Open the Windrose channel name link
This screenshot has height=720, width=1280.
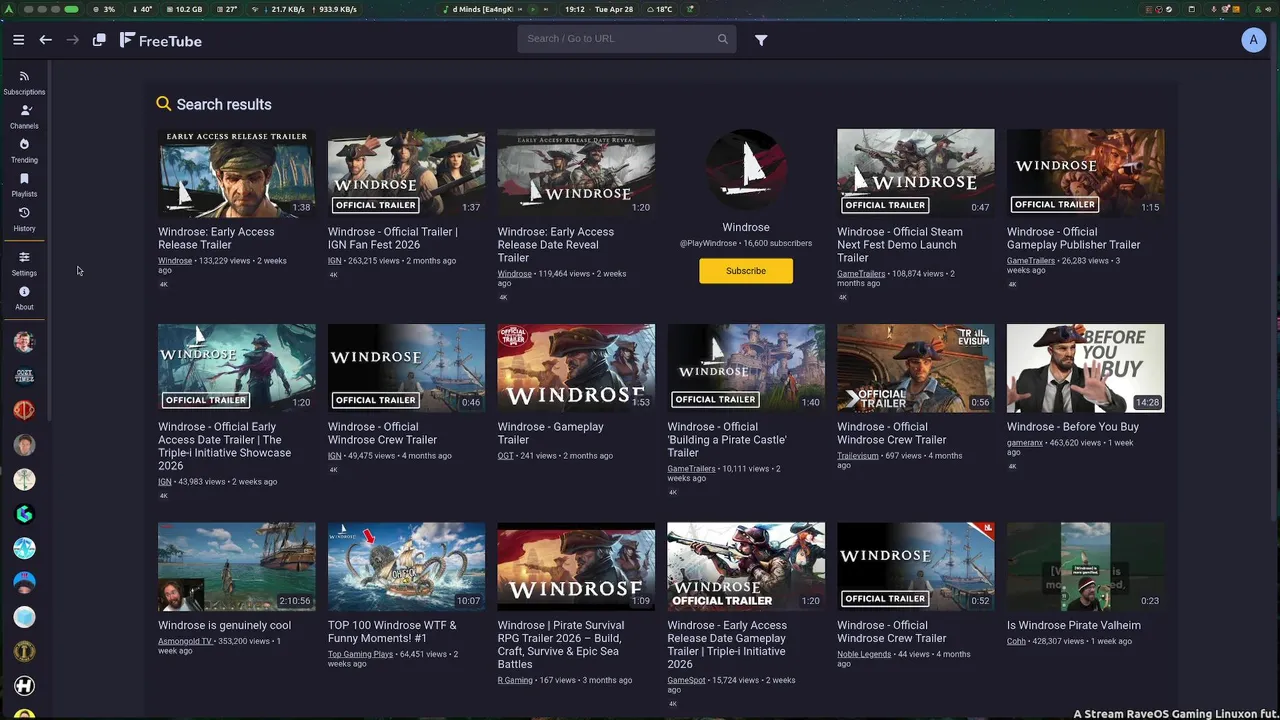click(746, 227)
